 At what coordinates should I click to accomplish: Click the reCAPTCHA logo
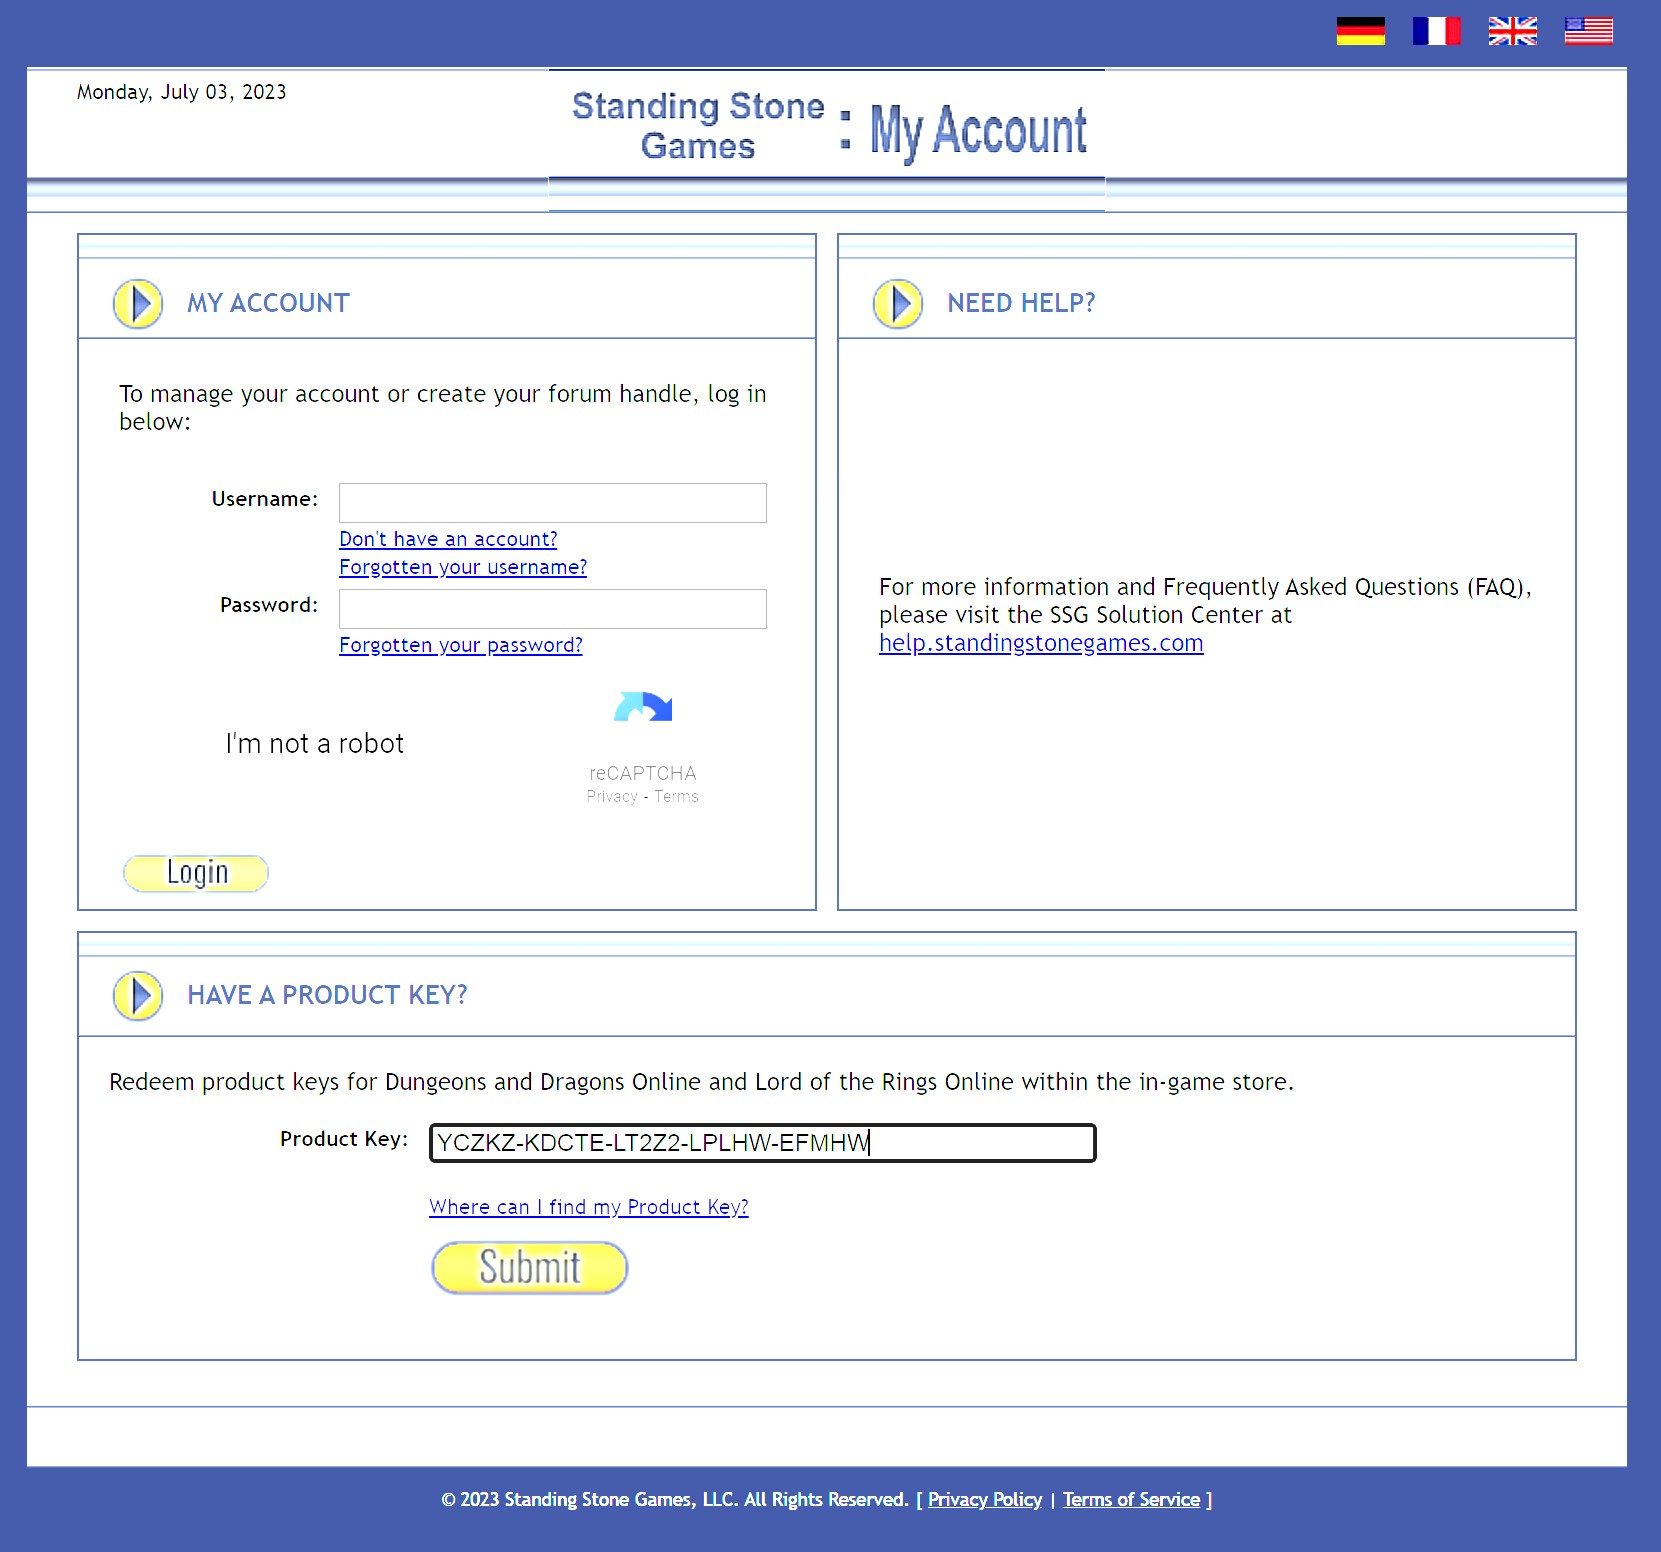click(643, 708)
